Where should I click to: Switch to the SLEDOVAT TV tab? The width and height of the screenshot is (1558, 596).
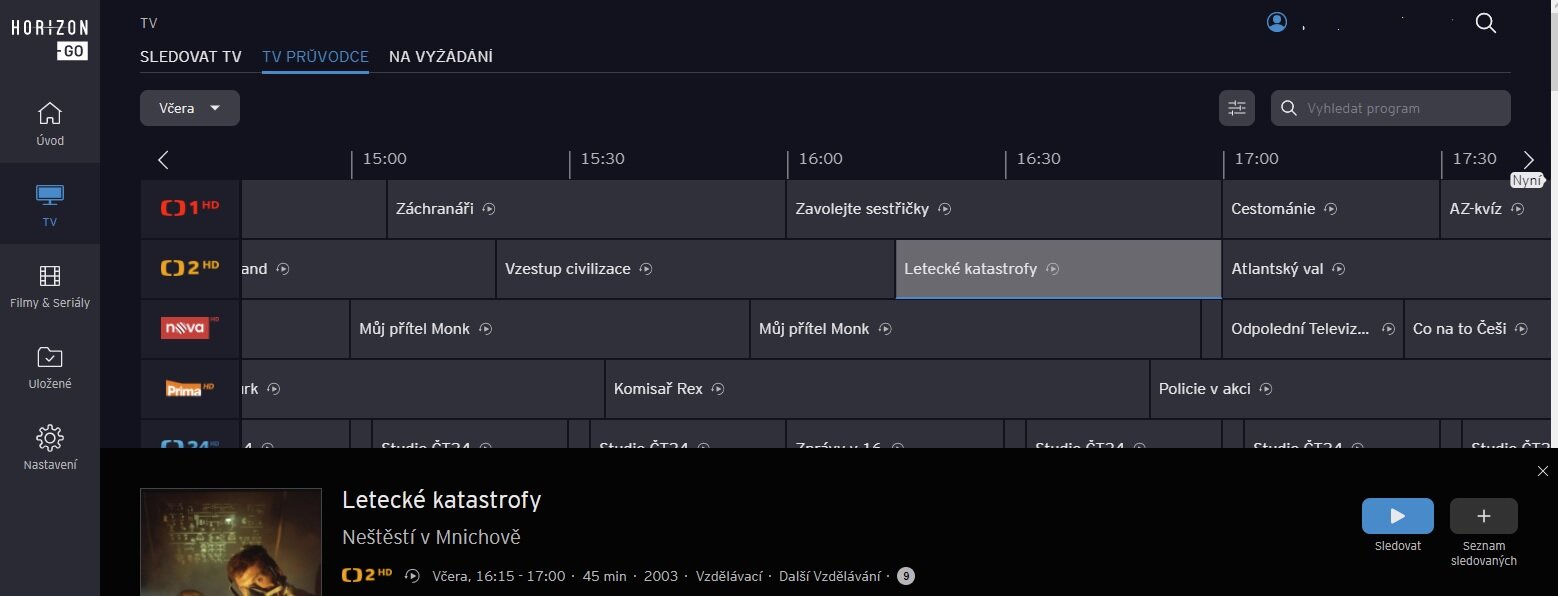click(x=191, y=57)
